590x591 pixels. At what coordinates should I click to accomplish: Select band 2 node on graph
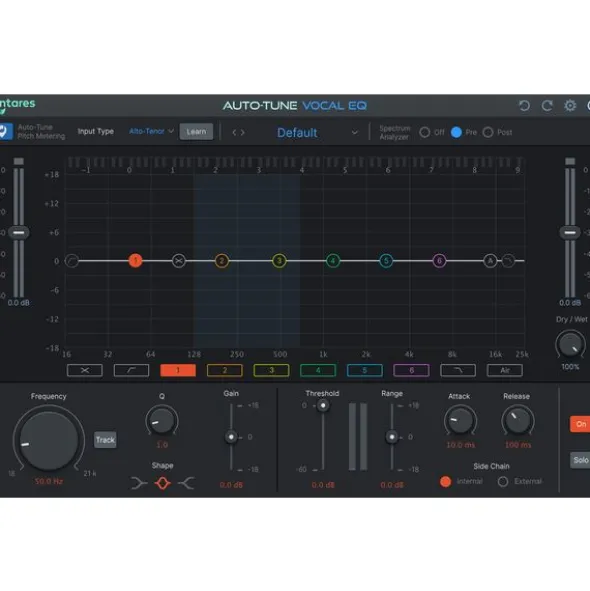click(x=222, y=260)
